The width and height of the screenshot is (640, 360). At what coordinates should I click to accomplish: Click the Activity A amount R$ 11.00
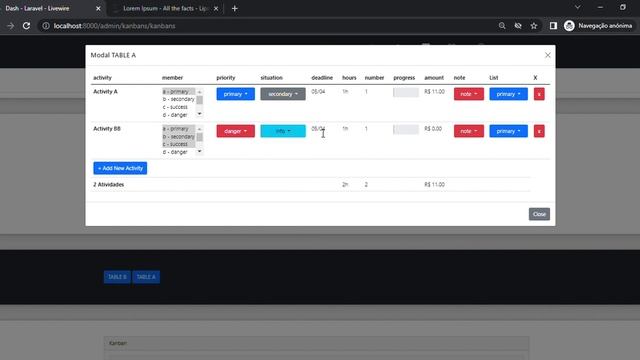(x=434, y=91)
